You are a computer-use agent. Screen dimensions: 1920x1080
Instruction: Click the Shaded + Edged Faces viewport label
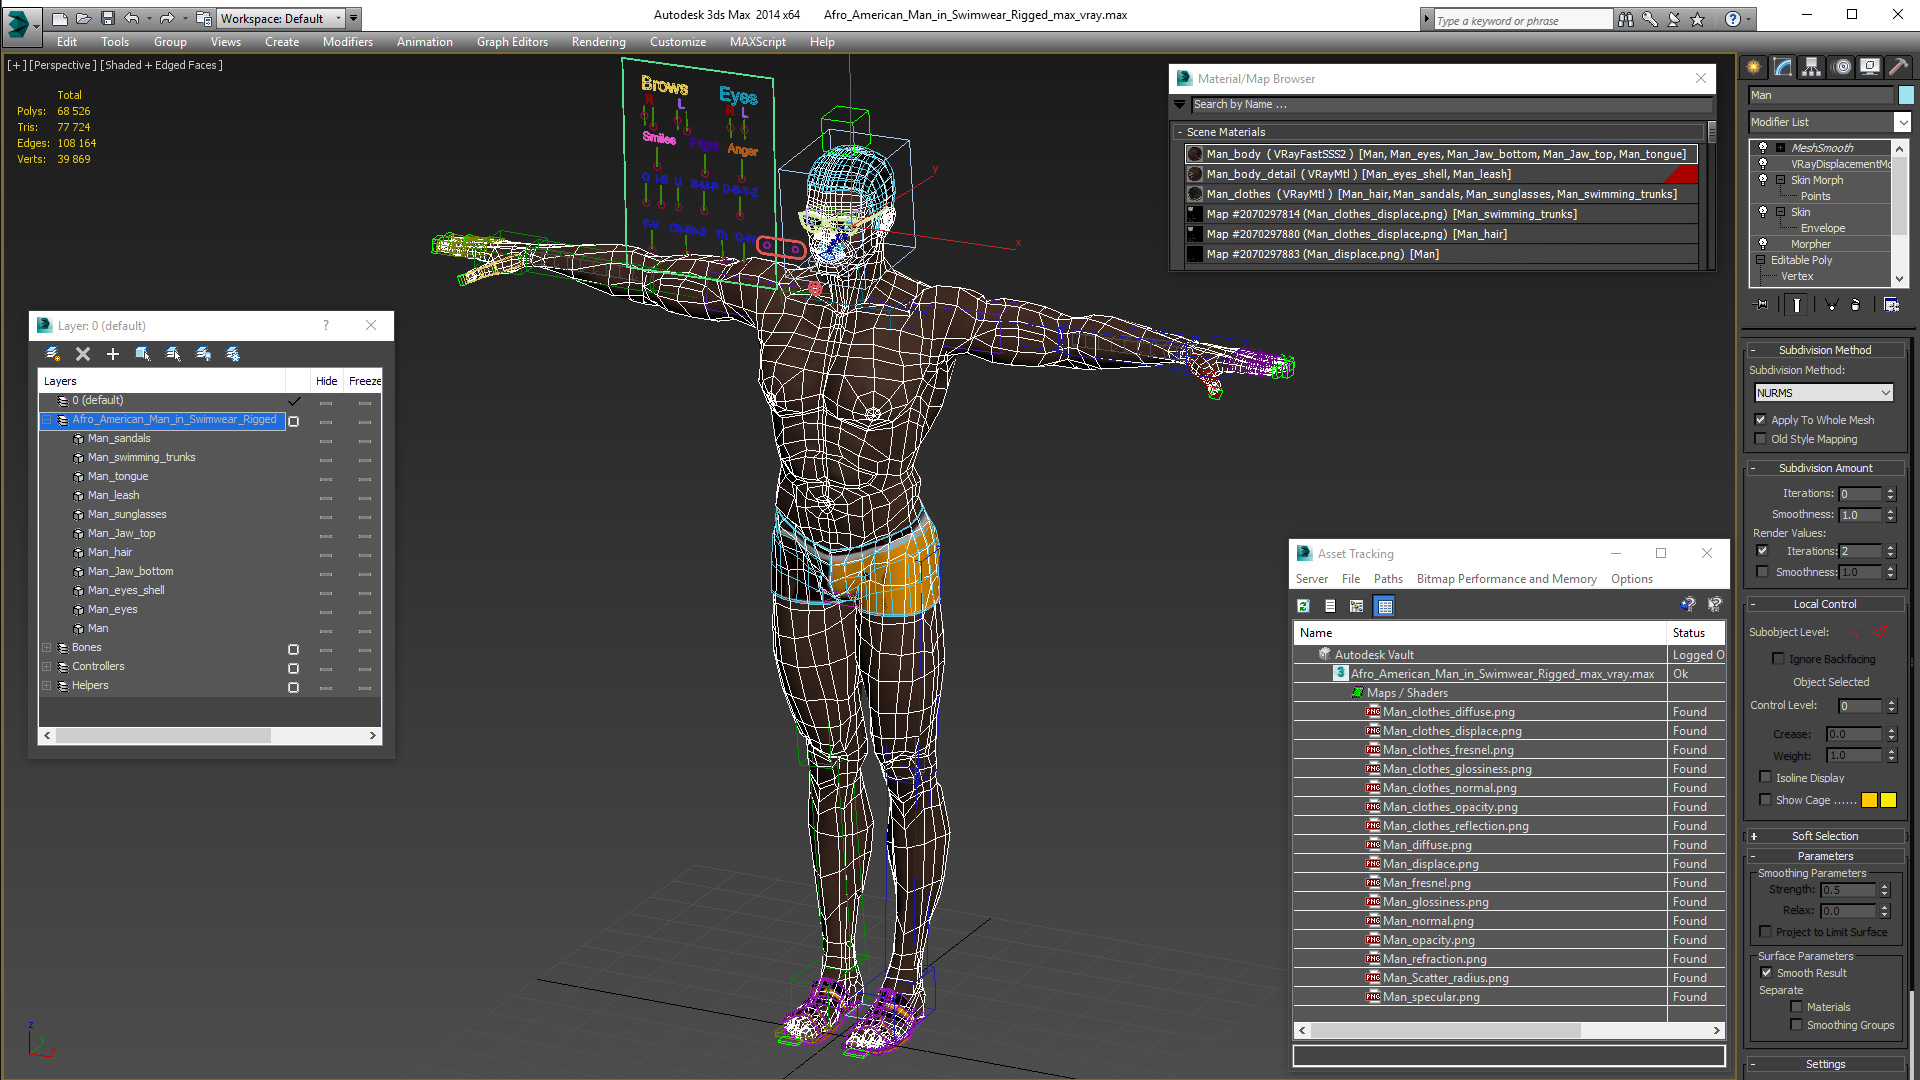click(161, 65)
